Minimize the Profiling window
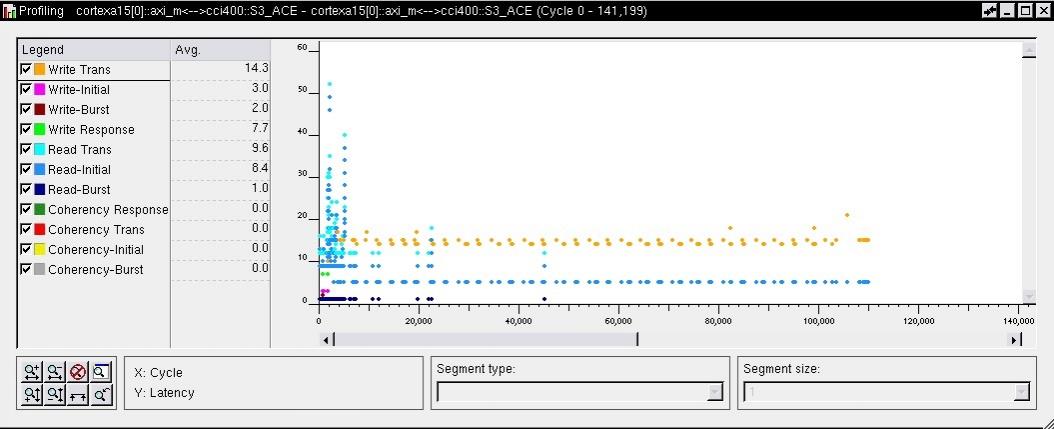 pyautogui.click(x=1006, y=11)
